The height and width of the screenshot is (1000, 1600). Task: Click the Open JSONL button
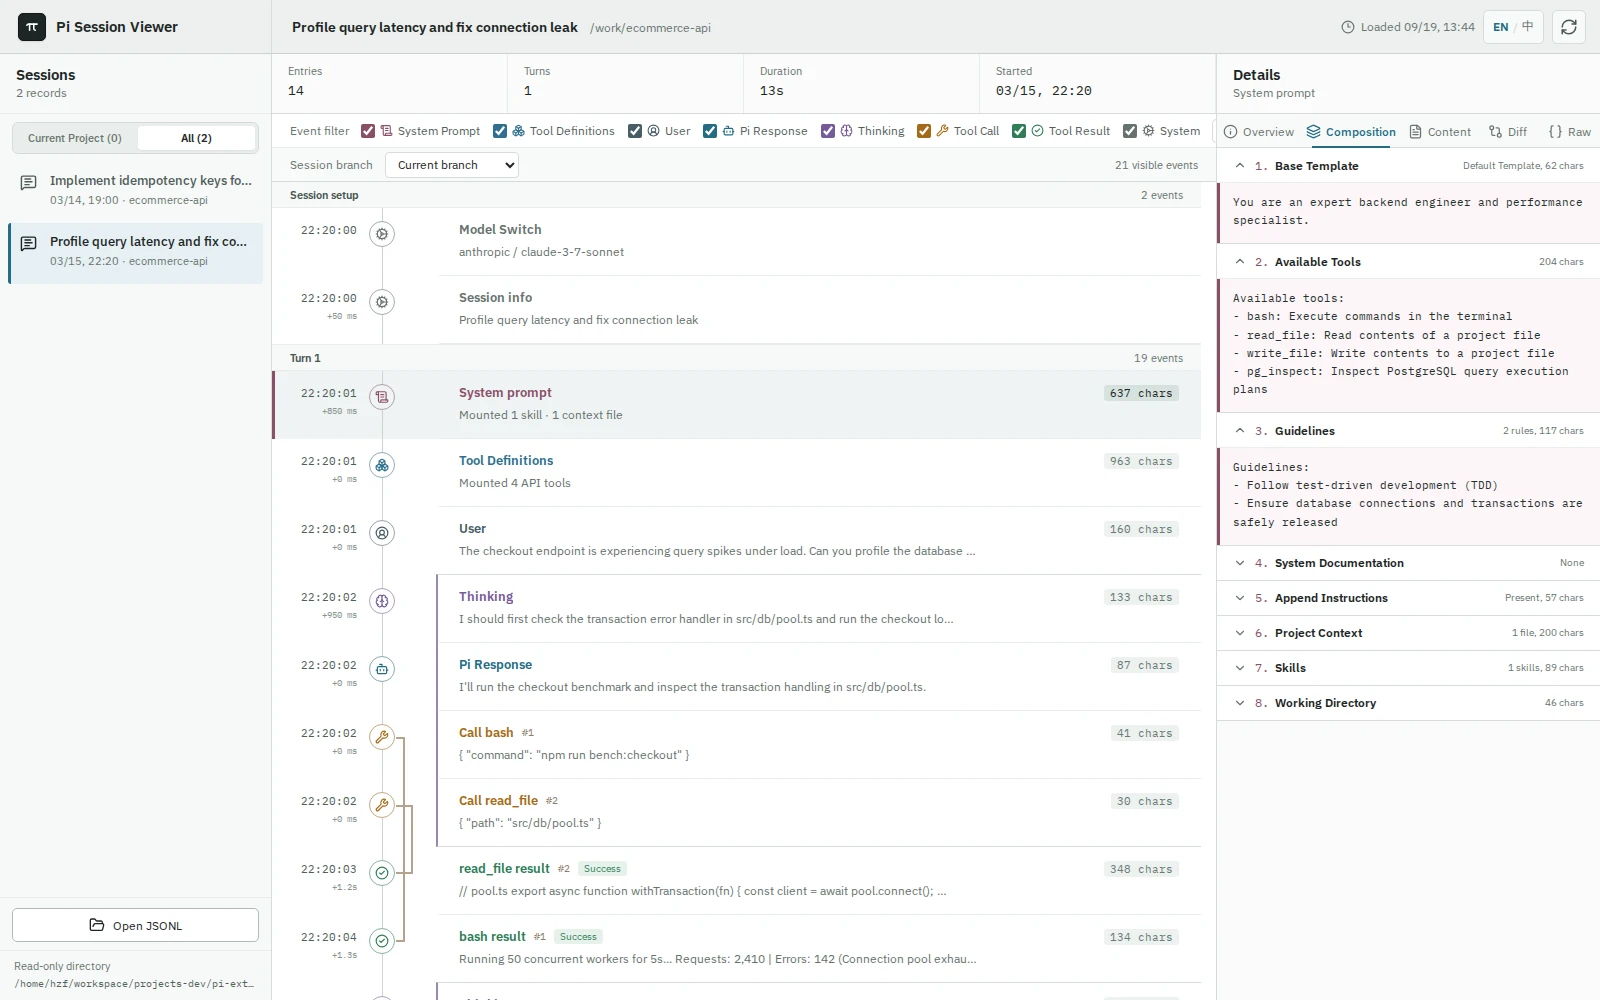135,925
